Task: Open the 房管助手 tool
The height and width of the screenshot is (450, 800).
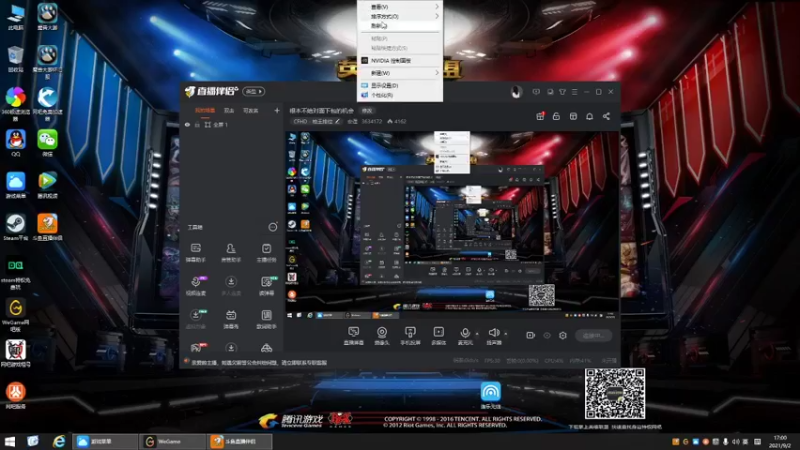Action: (x=231, y=253)
